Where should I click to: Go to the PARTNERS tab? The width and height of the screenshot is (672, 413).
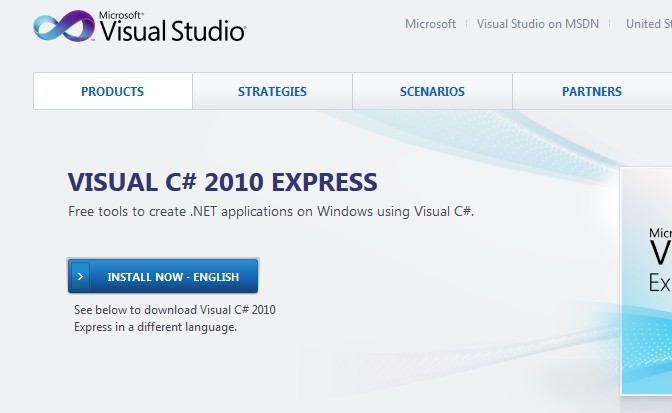click(592, 91)
